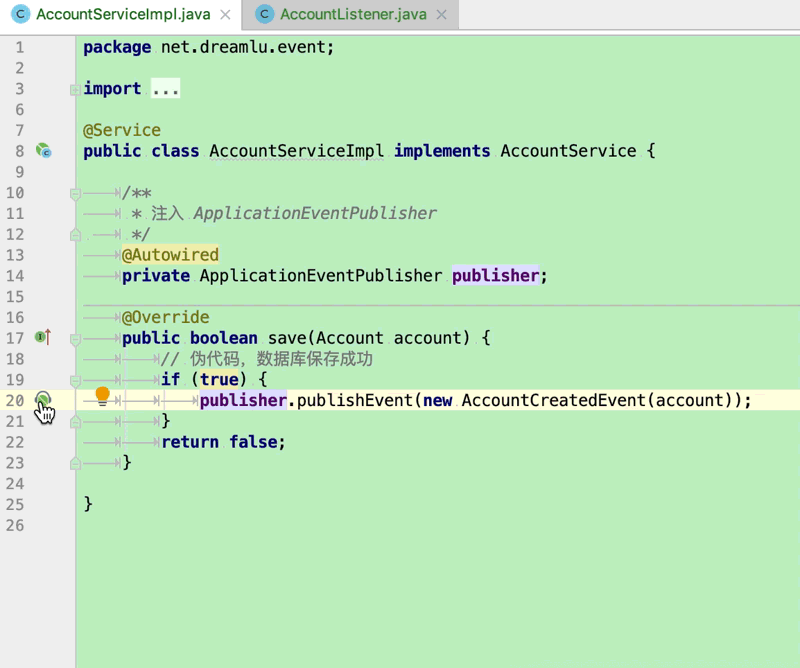Click the true condition on line 19
This screenshot has width=800, height=668.
(x=219, y=379)
